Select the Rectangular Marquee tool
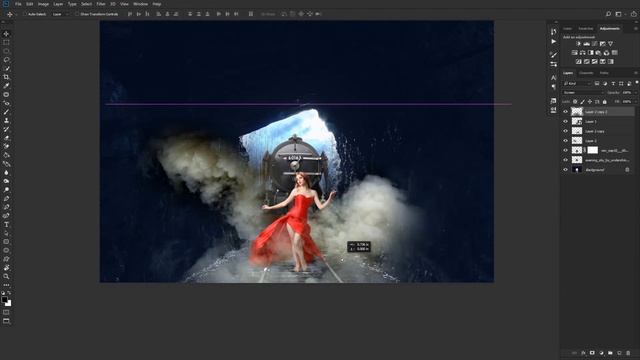 click(6, 42)
